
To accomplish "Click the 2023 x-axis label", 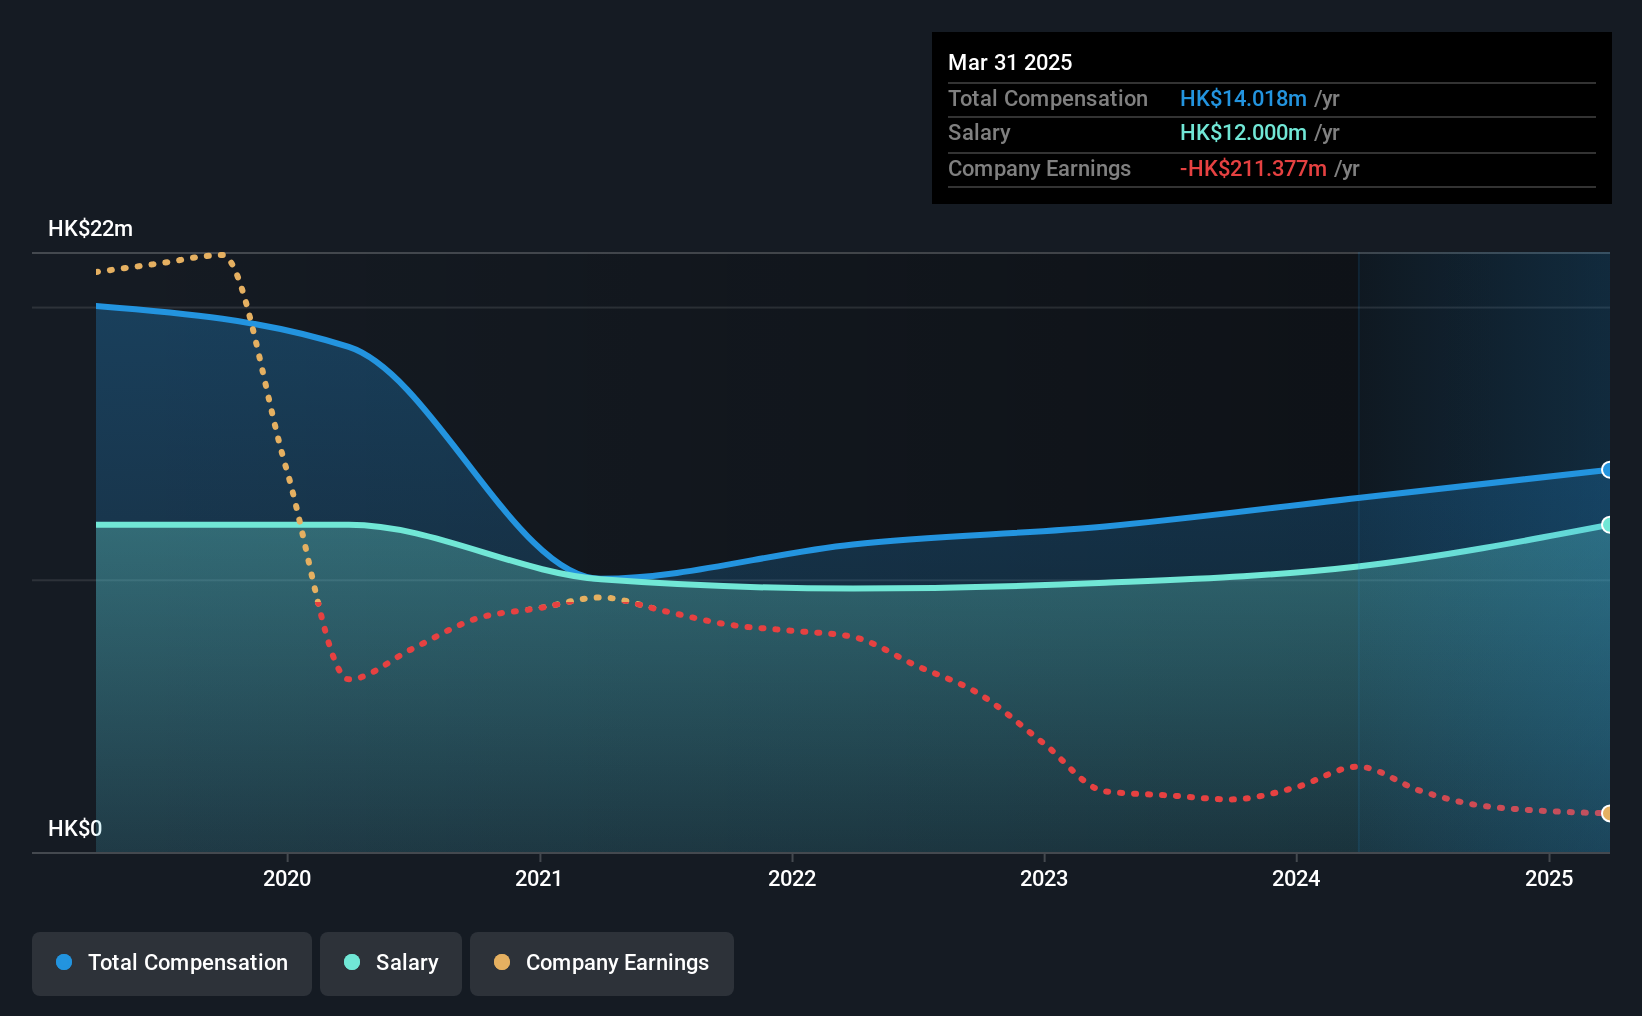I will pyautogui.click(x=1044, y=879).
